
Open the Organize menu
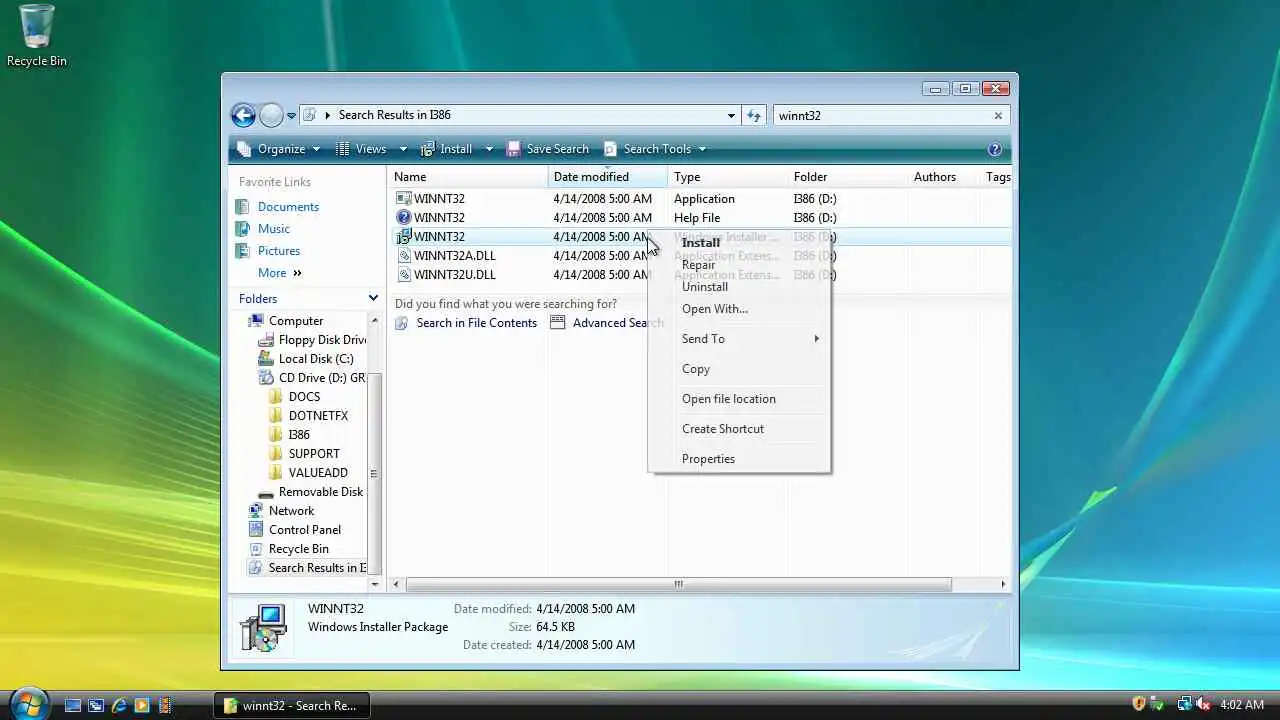[x=279, y=149]
